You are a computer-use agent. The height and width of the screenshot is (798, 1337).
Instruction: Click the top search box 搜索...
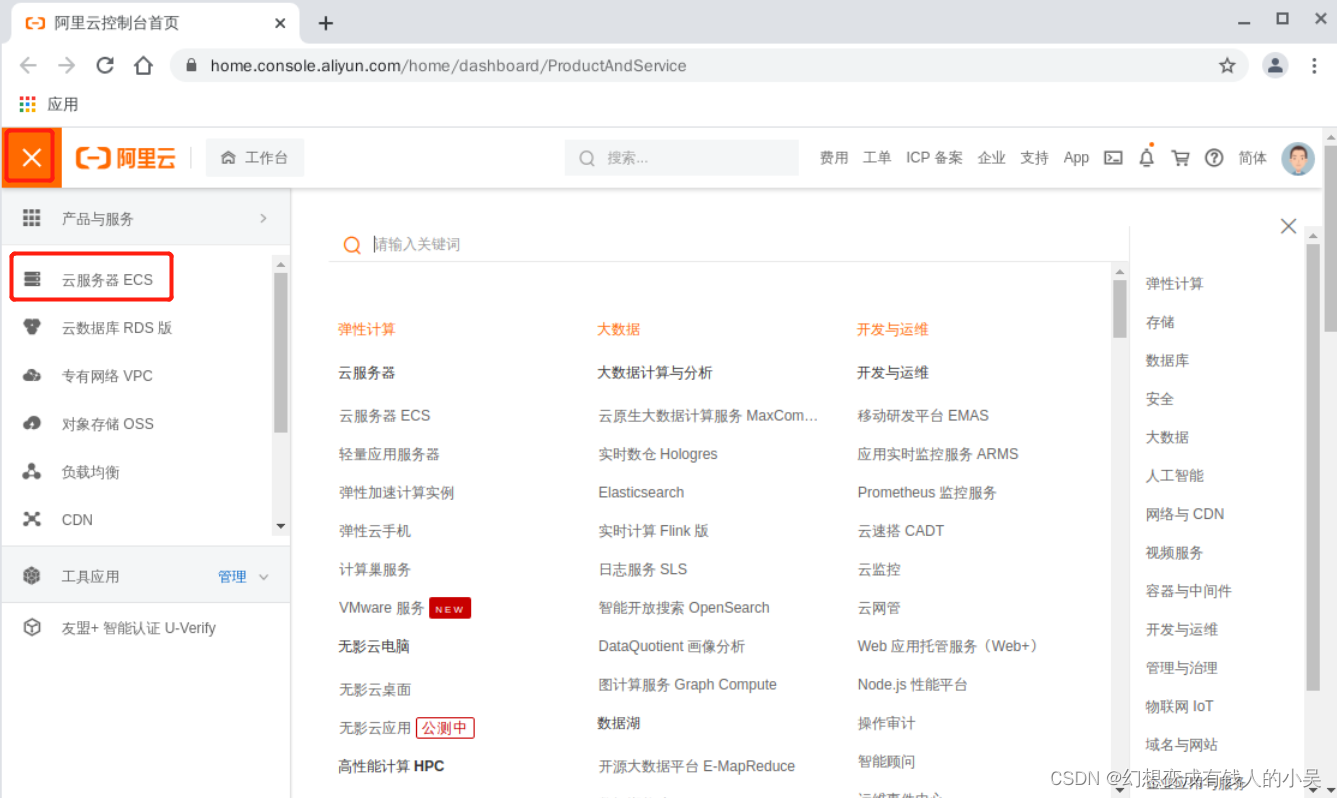[682, 158]
